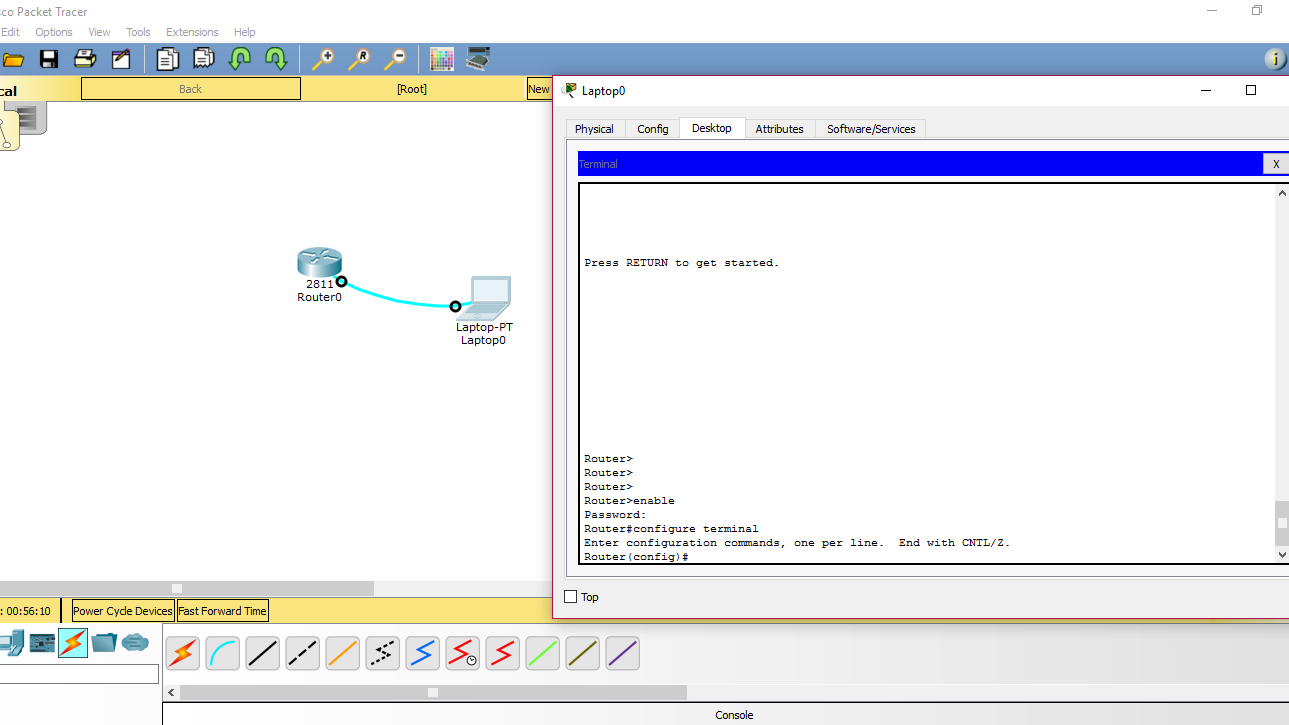Select the orange fiber cable
The height and width of the screenshot is (725, 1289).
(343, 654)
